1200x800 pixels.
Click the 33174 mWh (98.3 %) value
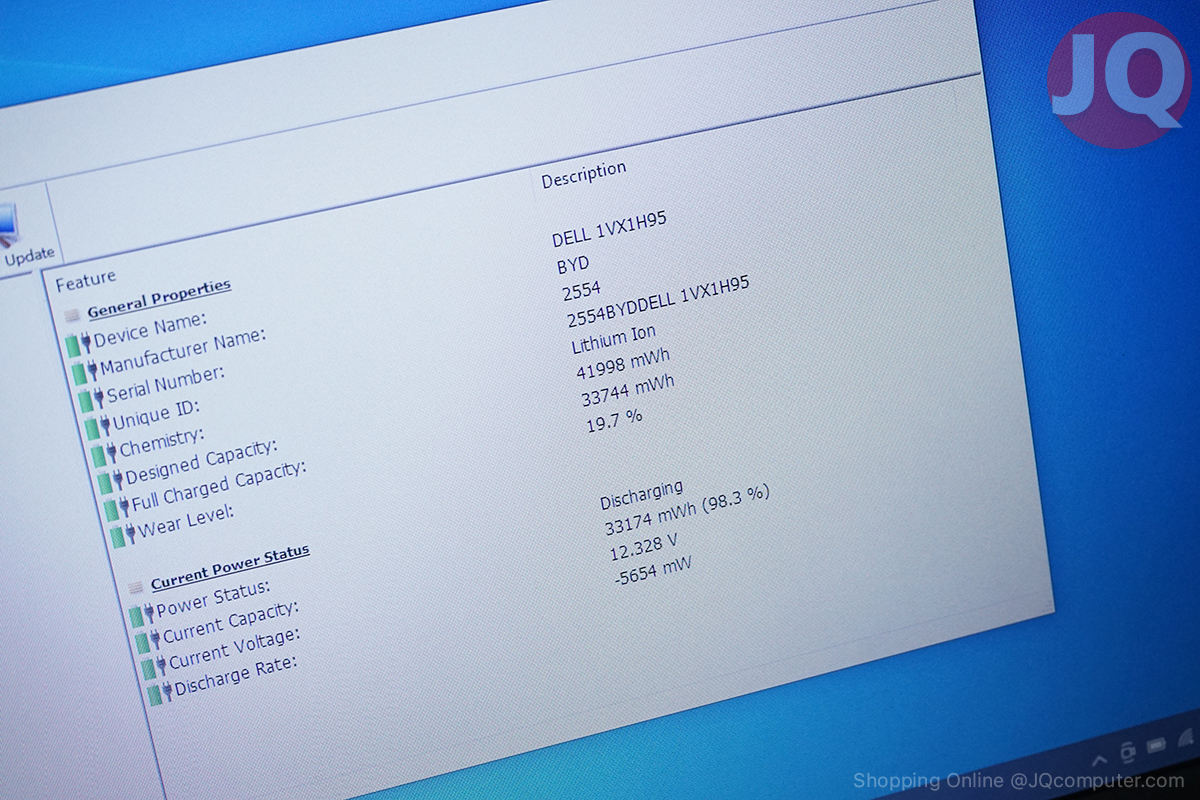tap(687, 511)
